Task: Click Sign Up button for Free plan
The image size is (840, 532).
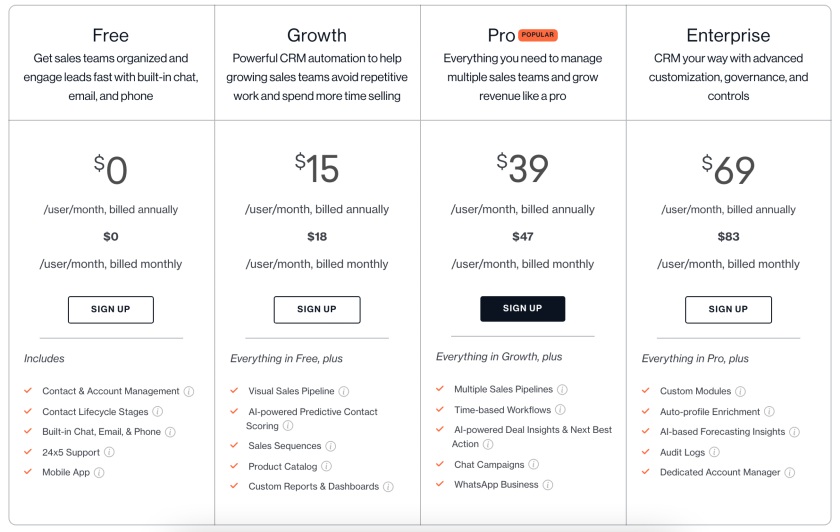Action: [x=111, y=310]
